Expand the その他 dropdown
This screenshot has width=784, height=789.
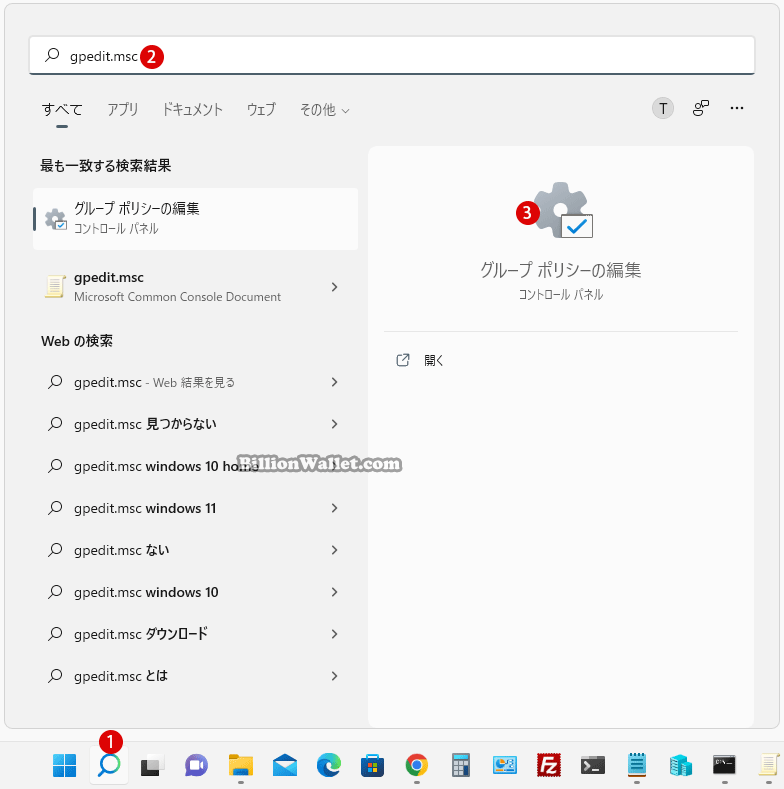click(324, 109)
